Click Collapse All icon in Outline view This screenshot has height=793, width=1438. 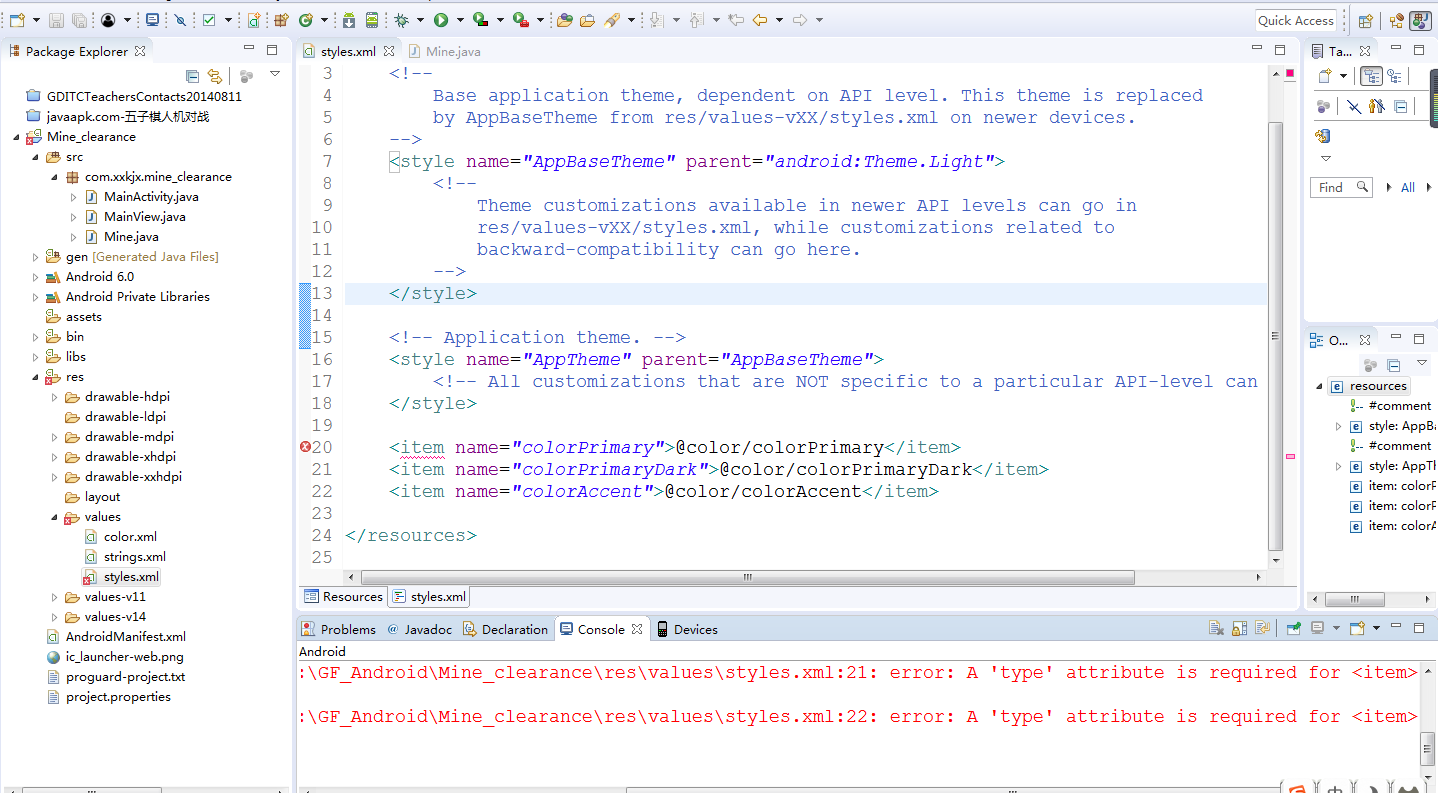tap(1393, 365)
